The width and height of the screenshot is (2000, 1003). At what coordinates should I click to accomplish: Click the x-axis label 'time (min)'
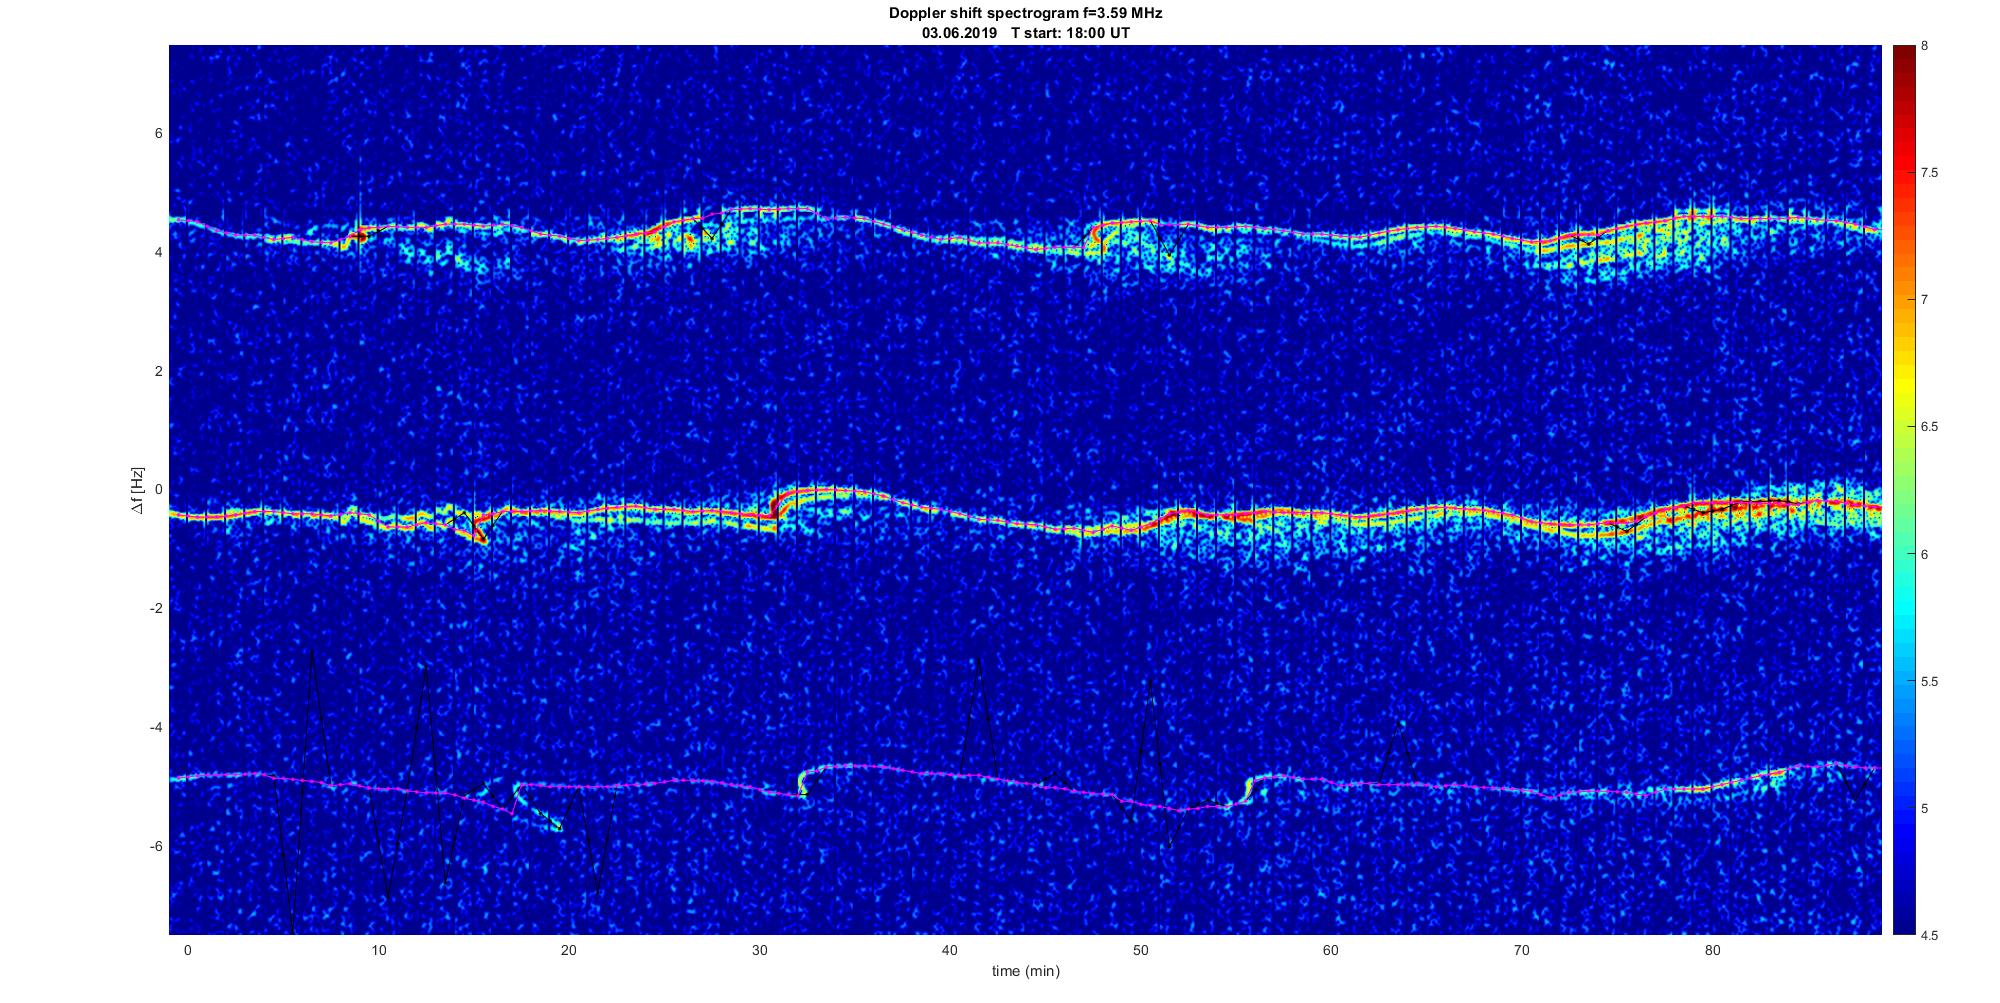(x=1025, y=970)
